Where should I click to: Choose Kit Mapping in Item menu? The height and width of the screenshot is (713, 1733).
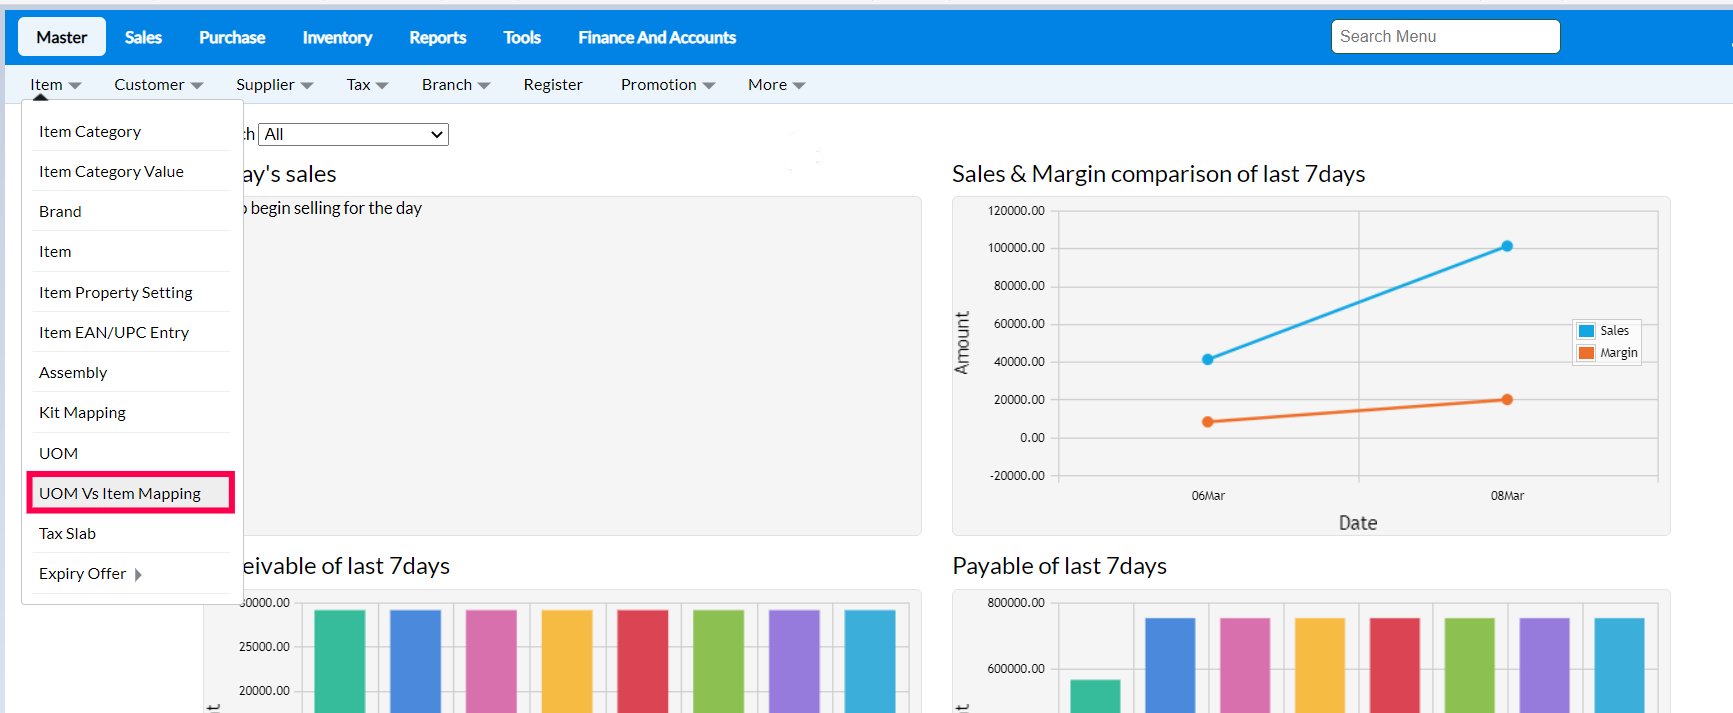tap(82, 413)
